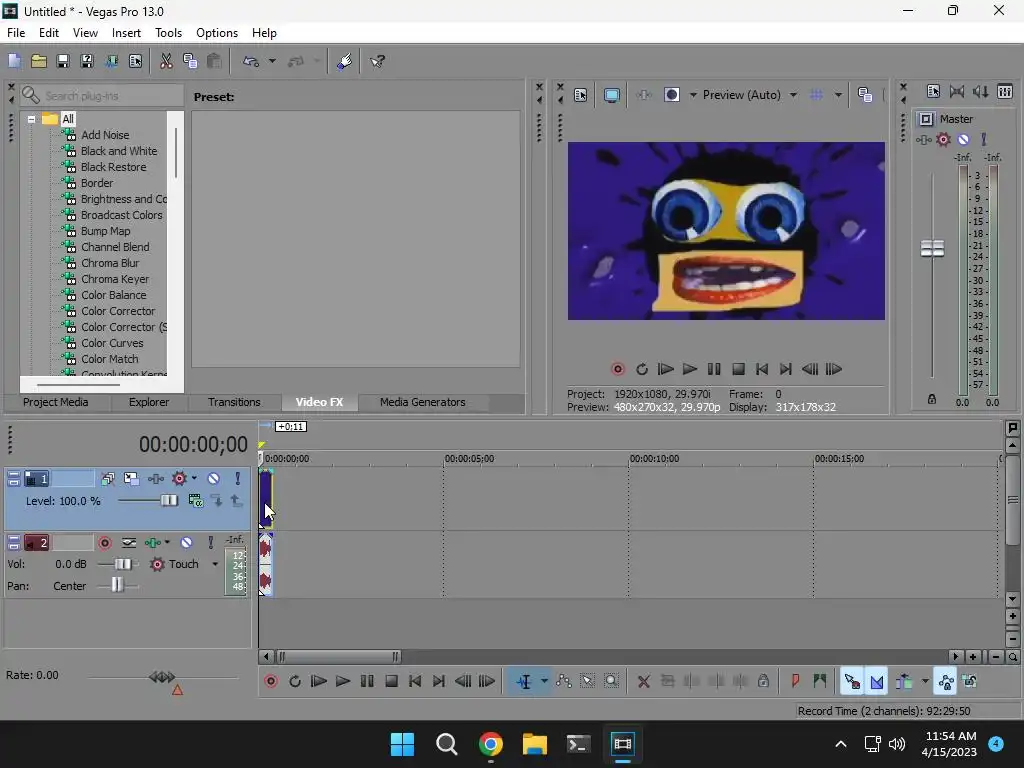The width and height of the screenshot is (1024, 768).
Task: Toggle Lock Envelopes to Events
Action: (946, 682)
